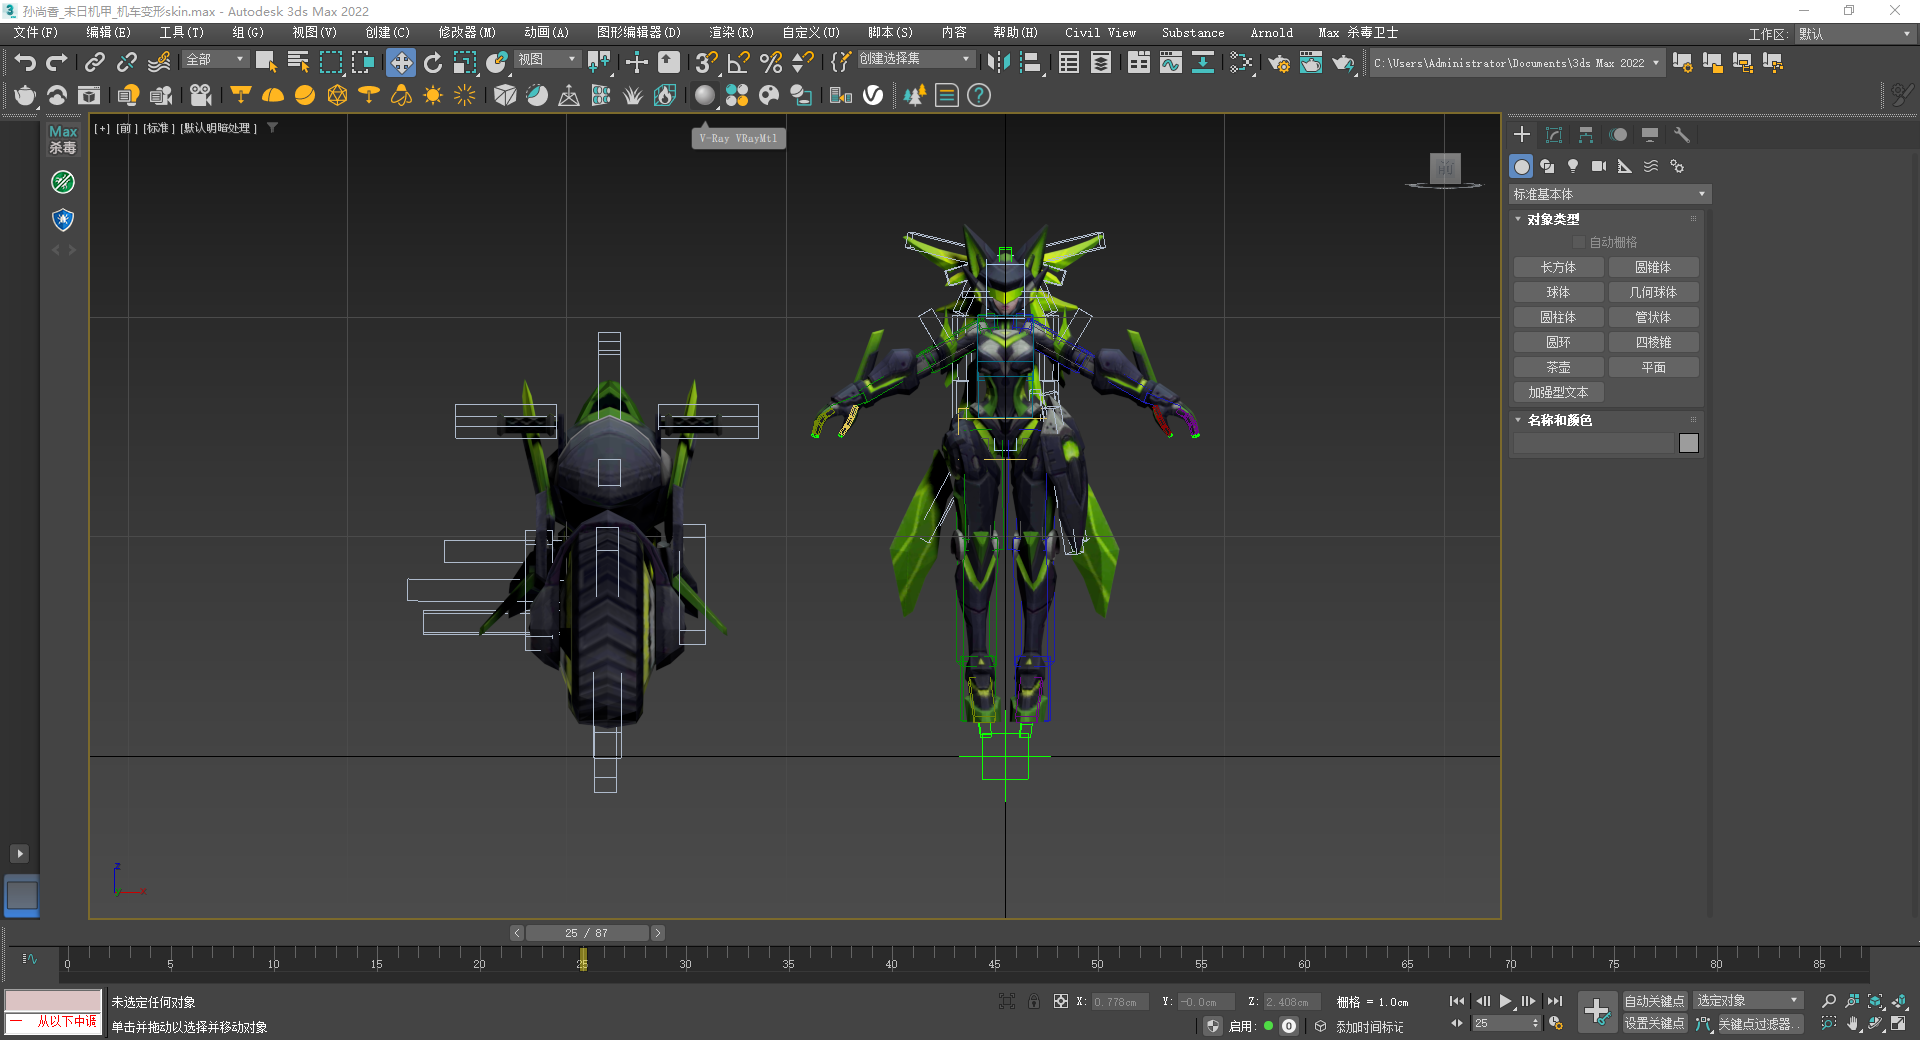Click the Unlink Selection icon

126,62
